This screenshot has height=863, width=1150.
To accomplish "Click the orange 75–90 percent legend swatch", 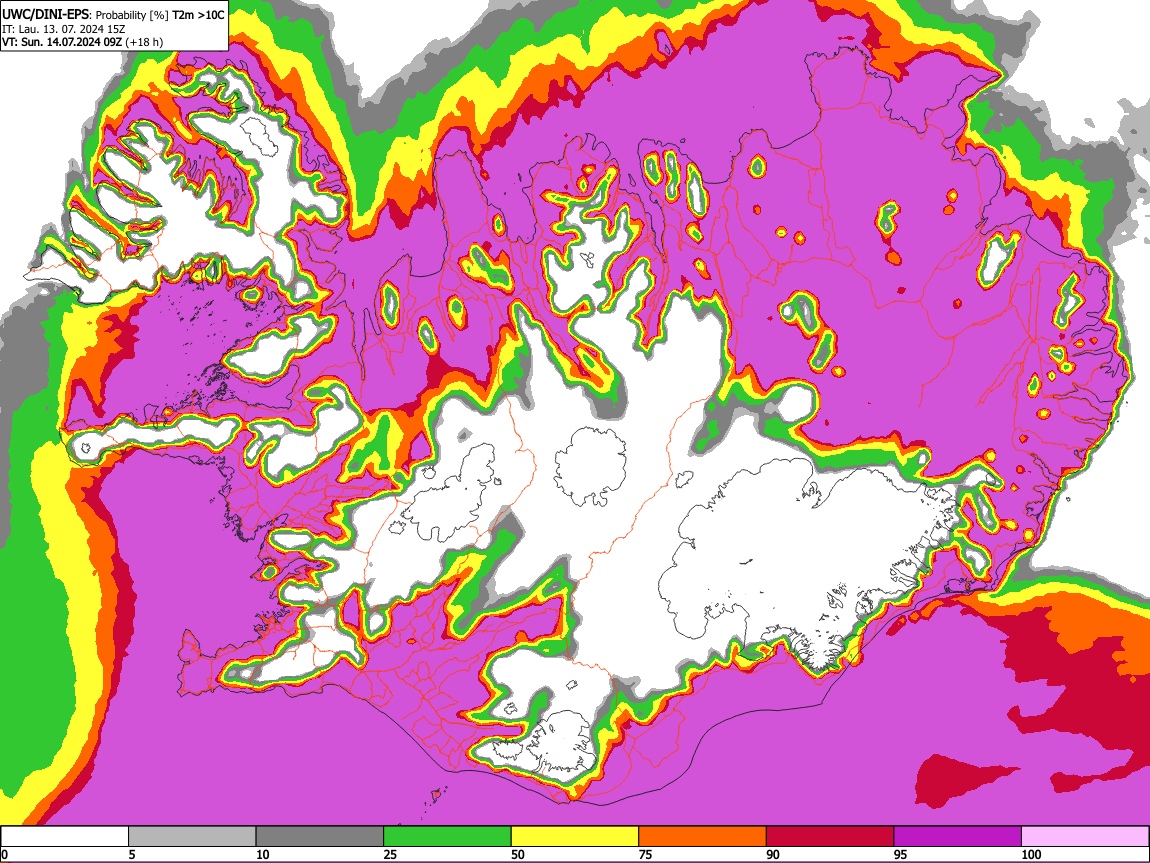I will point(703,836).
